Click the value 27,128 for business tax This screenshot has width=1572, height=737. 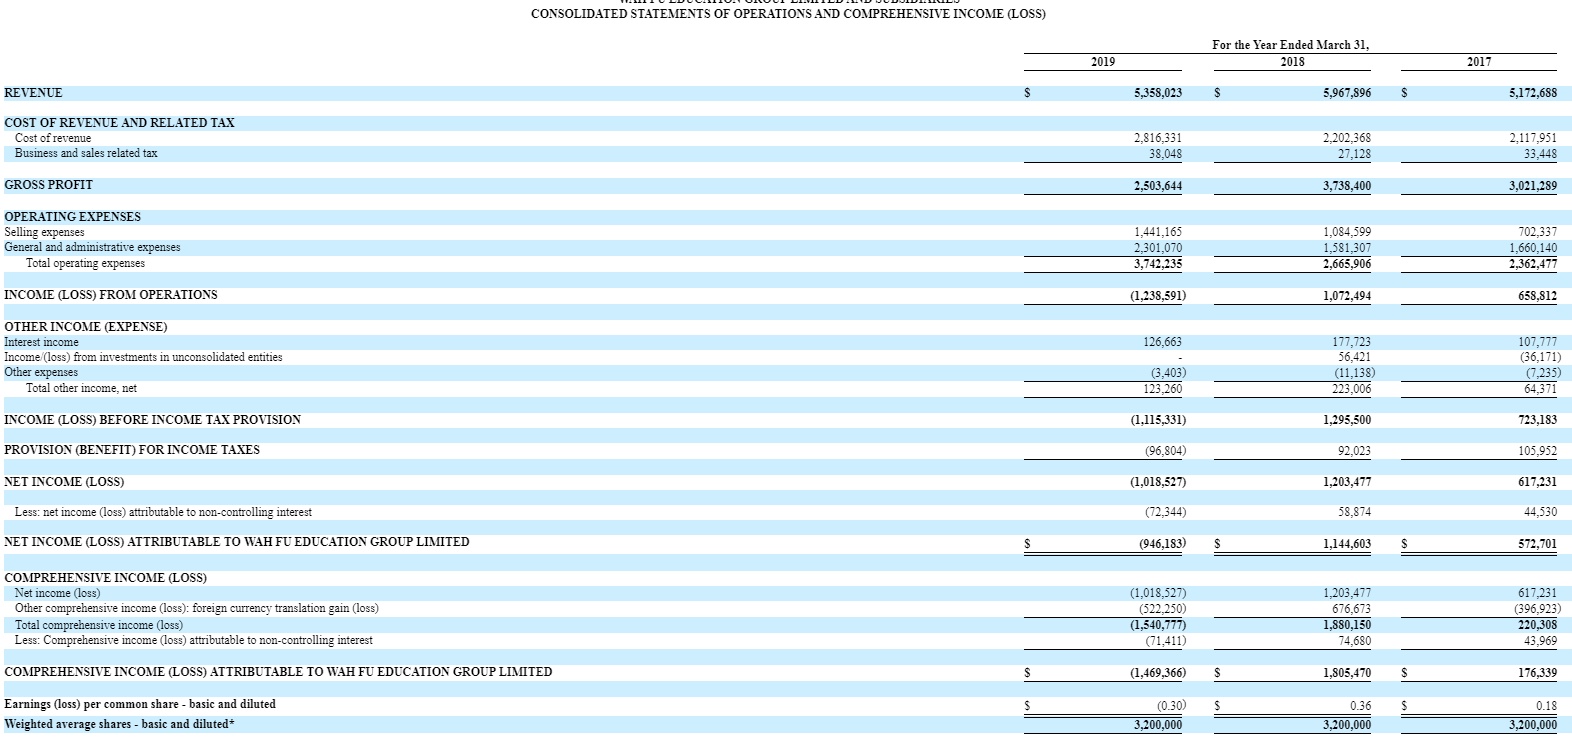tap(1354, 154)
